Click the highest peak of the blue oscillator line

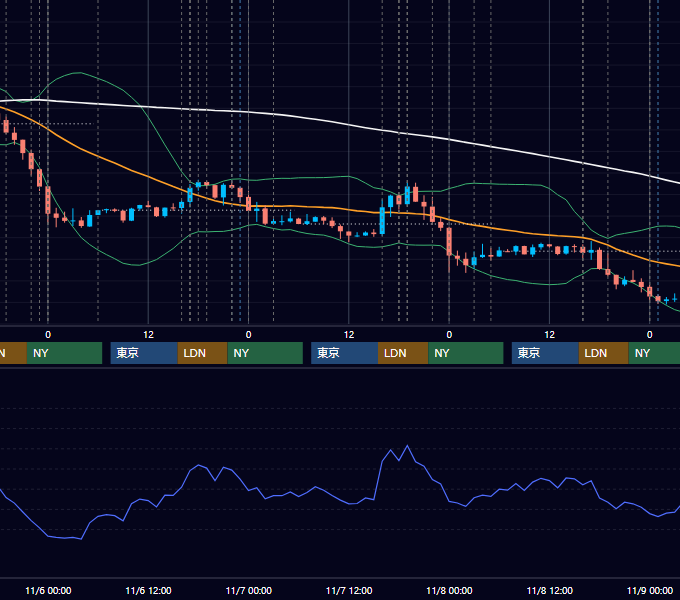pos(407,446)
